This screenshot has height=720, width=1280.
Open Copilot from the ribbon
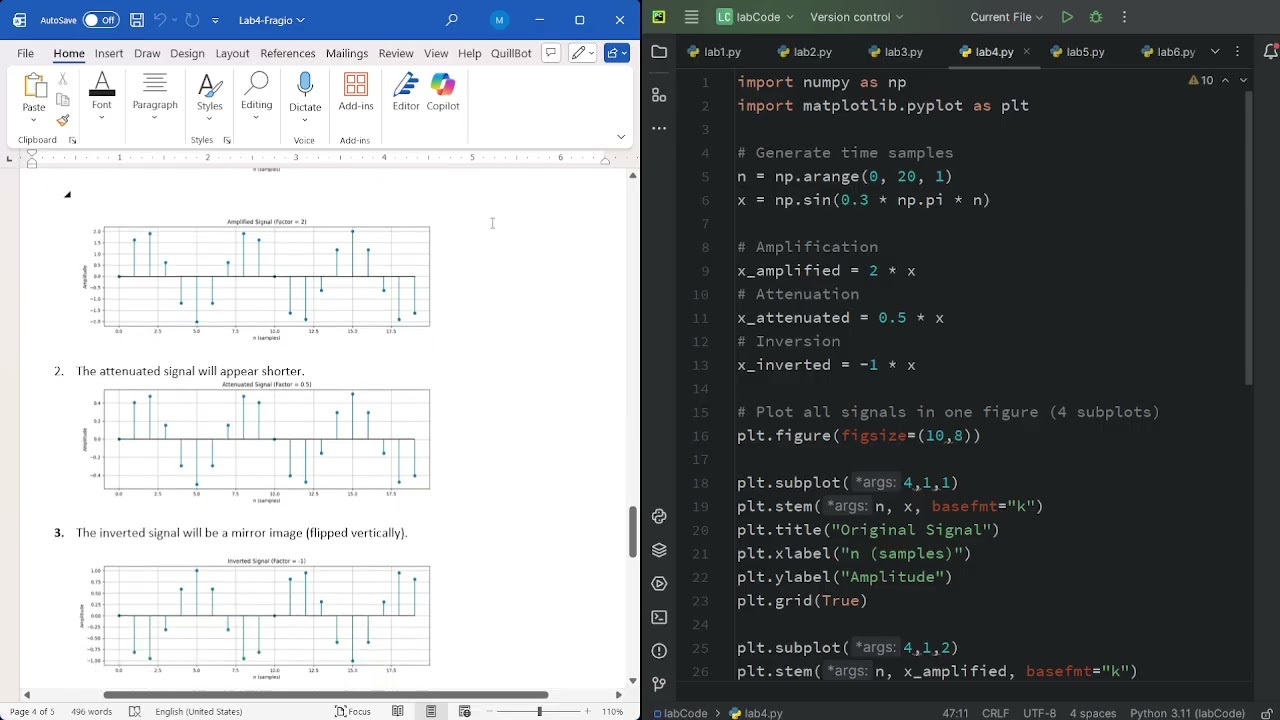(x=443, y=85)
